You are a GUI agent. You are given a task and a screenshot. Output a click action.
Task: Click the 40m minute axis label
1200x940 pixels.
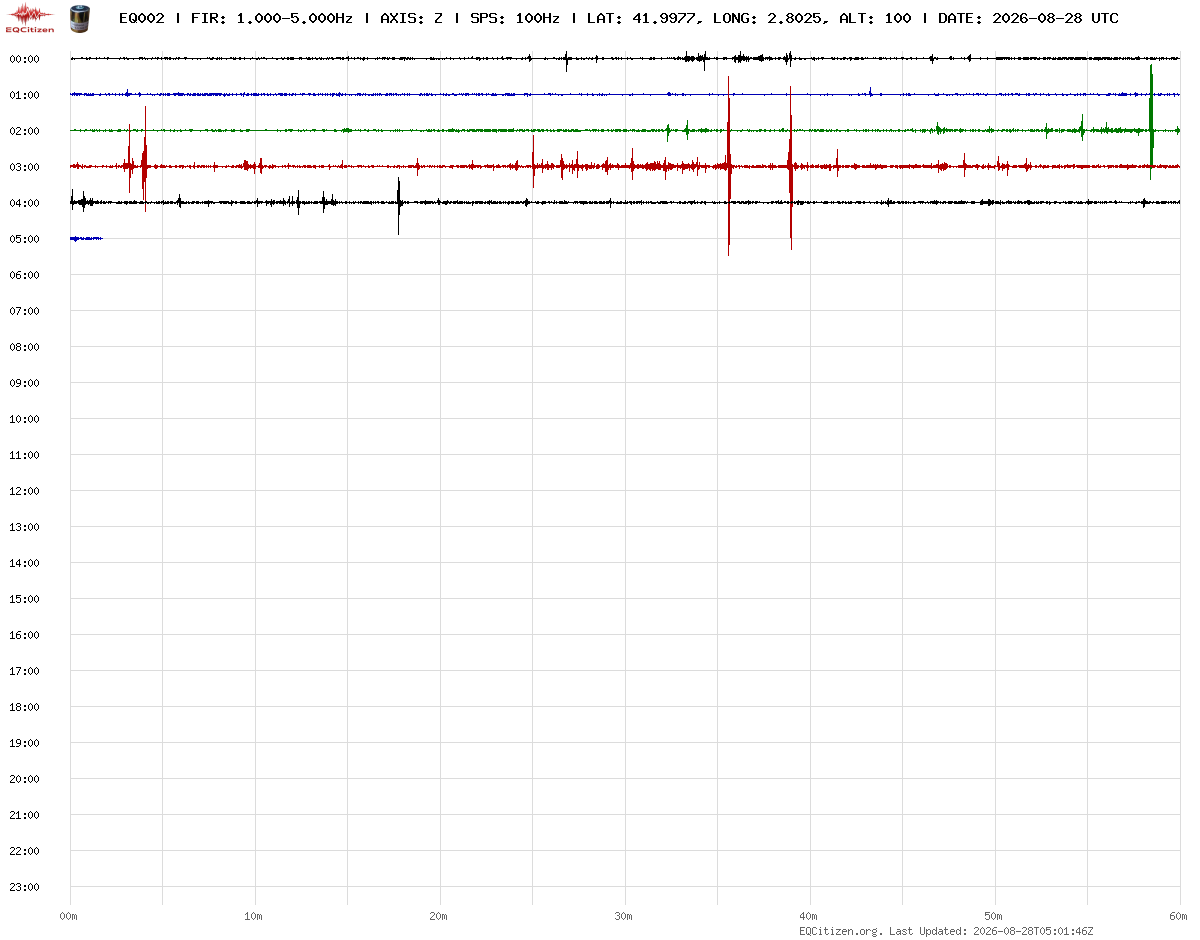809,916
